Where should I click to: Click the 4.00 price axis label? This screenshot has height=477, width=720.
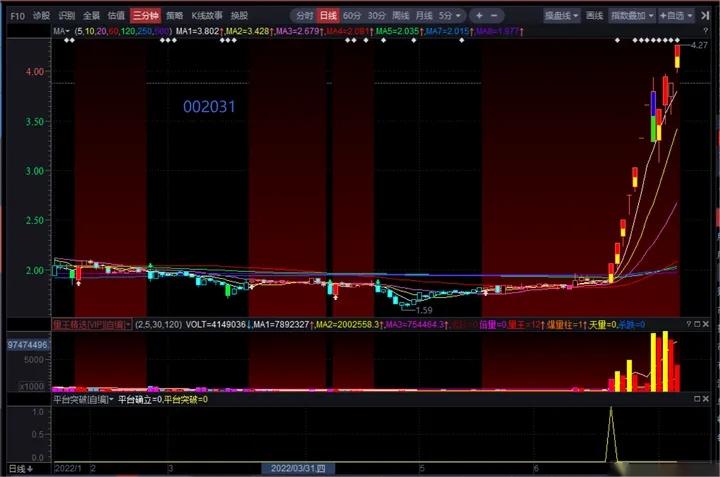(x=35, y=72)
